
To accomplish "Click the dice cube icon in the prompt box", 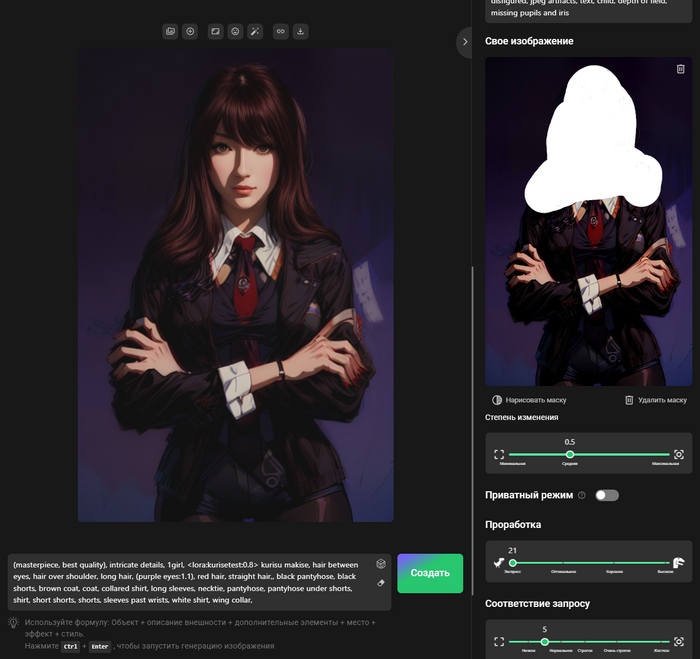I will pos(381,564).
